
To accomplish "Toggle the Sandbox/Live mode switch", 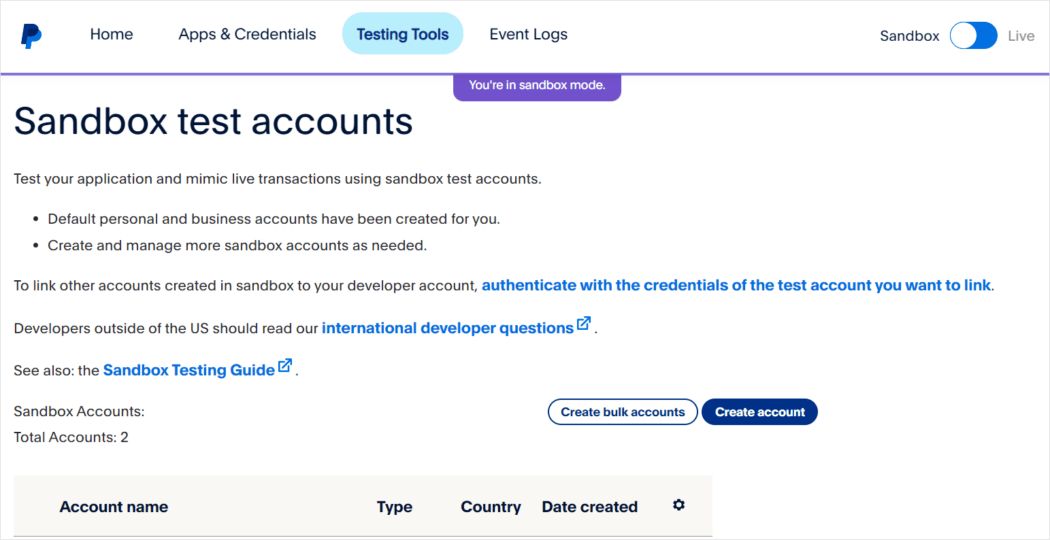I will [x=973, y=36].
